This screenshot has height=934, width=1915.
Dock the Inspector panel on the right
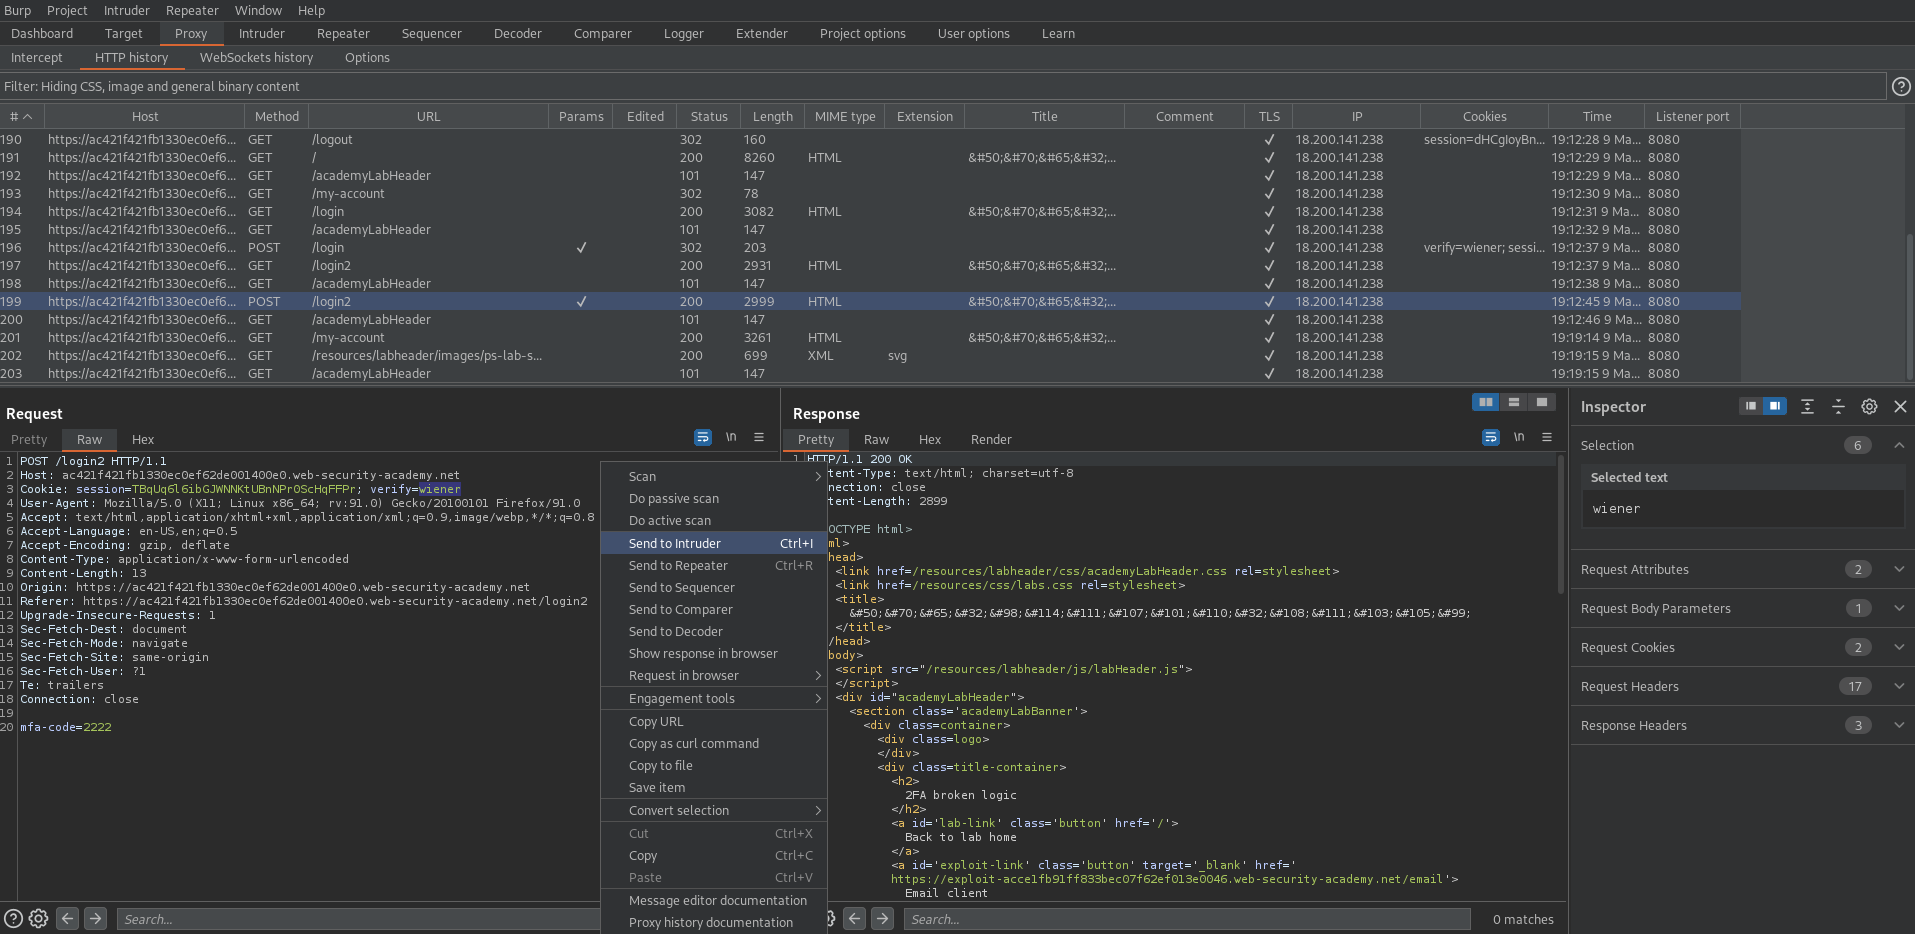(1775, 406)
